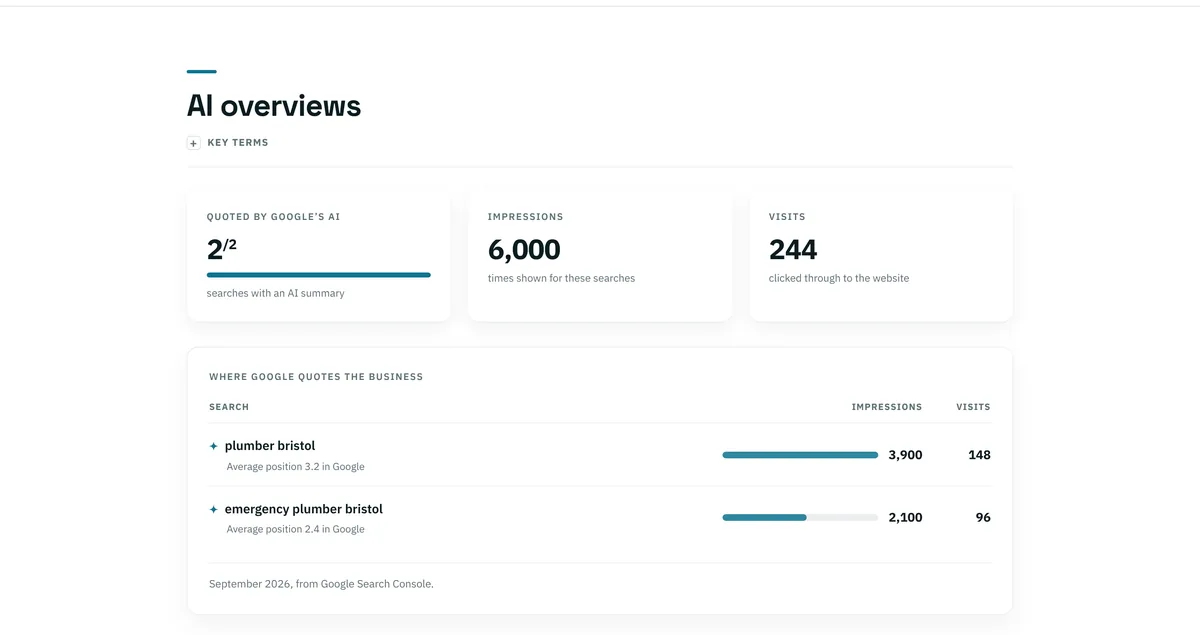
Task: Click the 2,100 impressions value
Action: pos(905,518)
